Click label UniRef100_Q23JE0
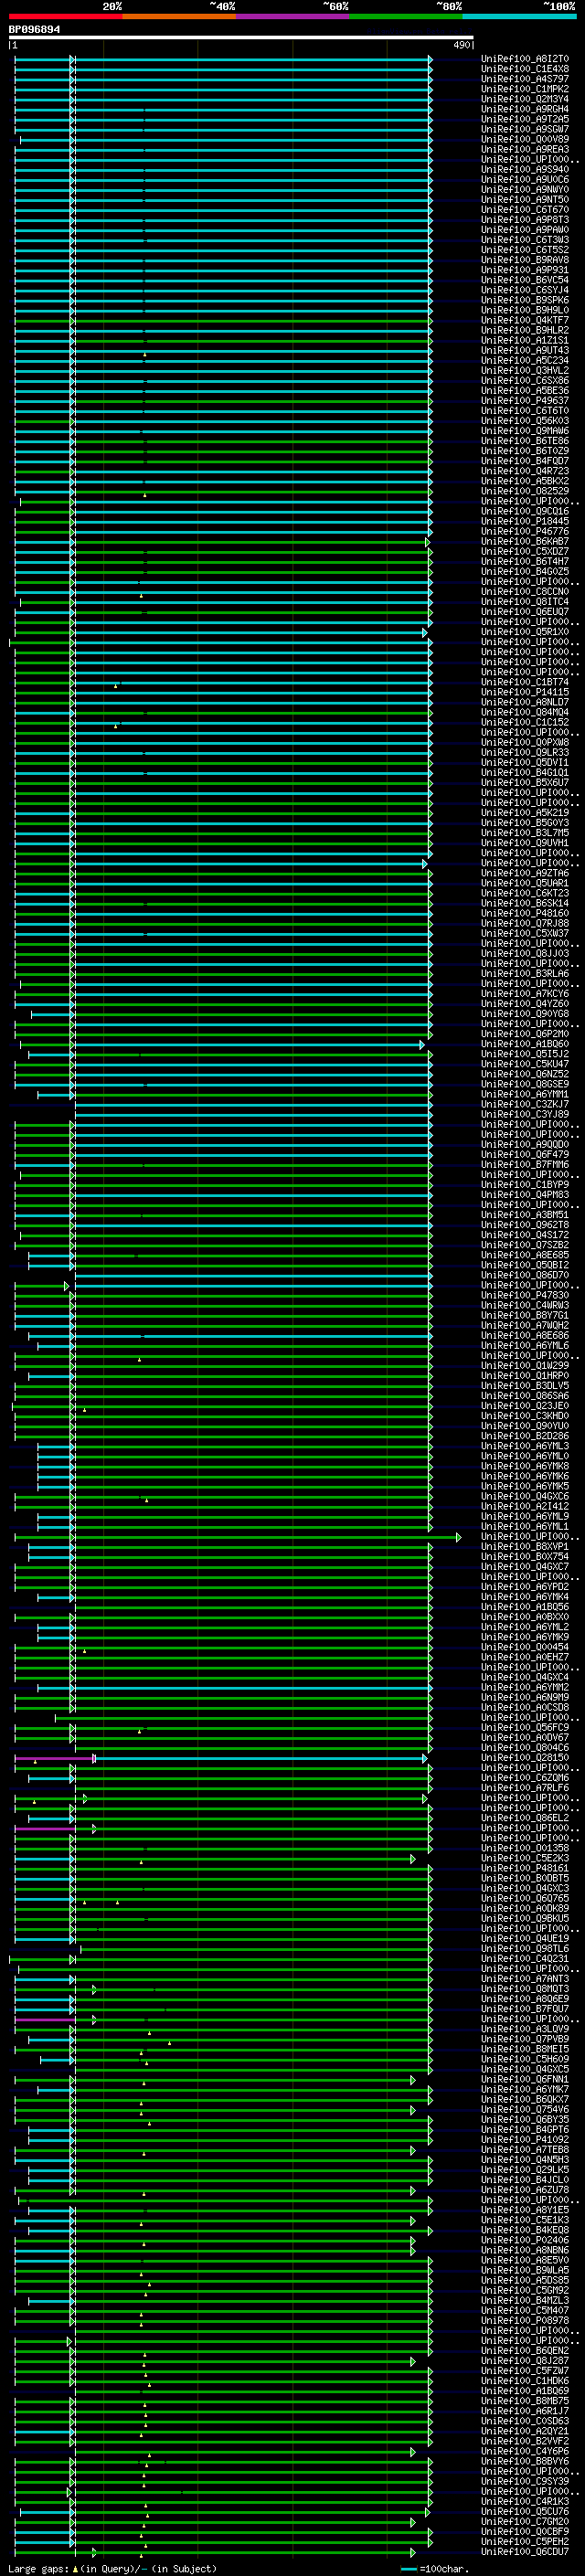This screenshot has width=585, height=2576. point(525,1405)
